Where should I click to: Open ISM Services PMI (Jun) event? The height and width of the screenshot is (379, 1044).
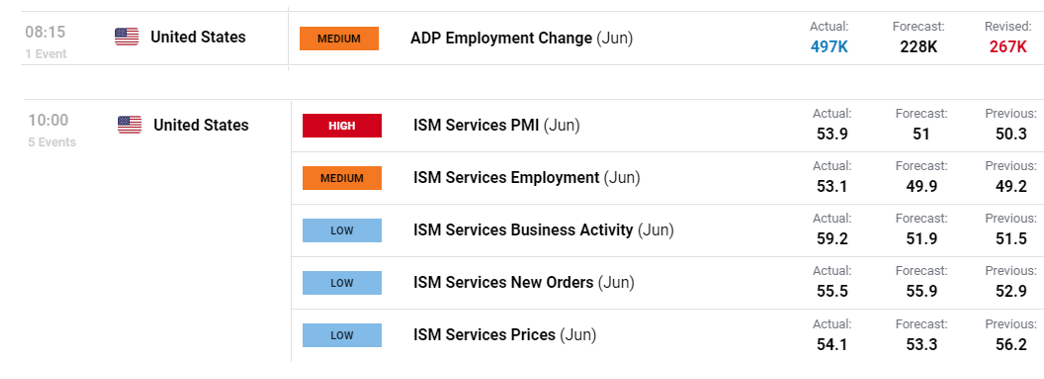pos(497,125)
